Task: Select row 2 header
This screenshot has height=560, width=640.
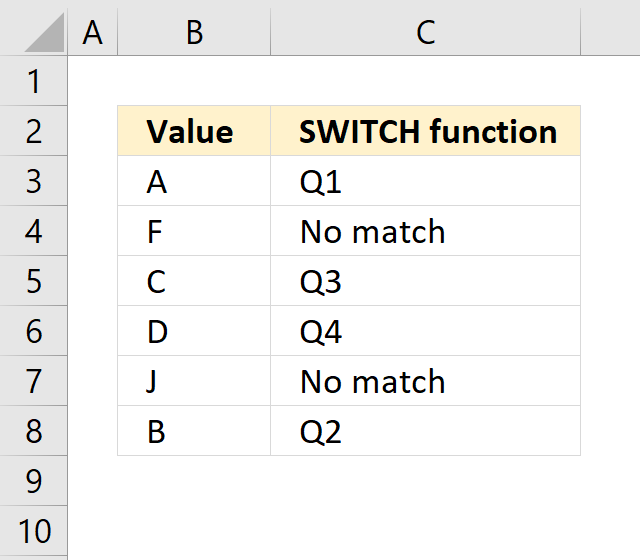Action: tap(33, 131)
